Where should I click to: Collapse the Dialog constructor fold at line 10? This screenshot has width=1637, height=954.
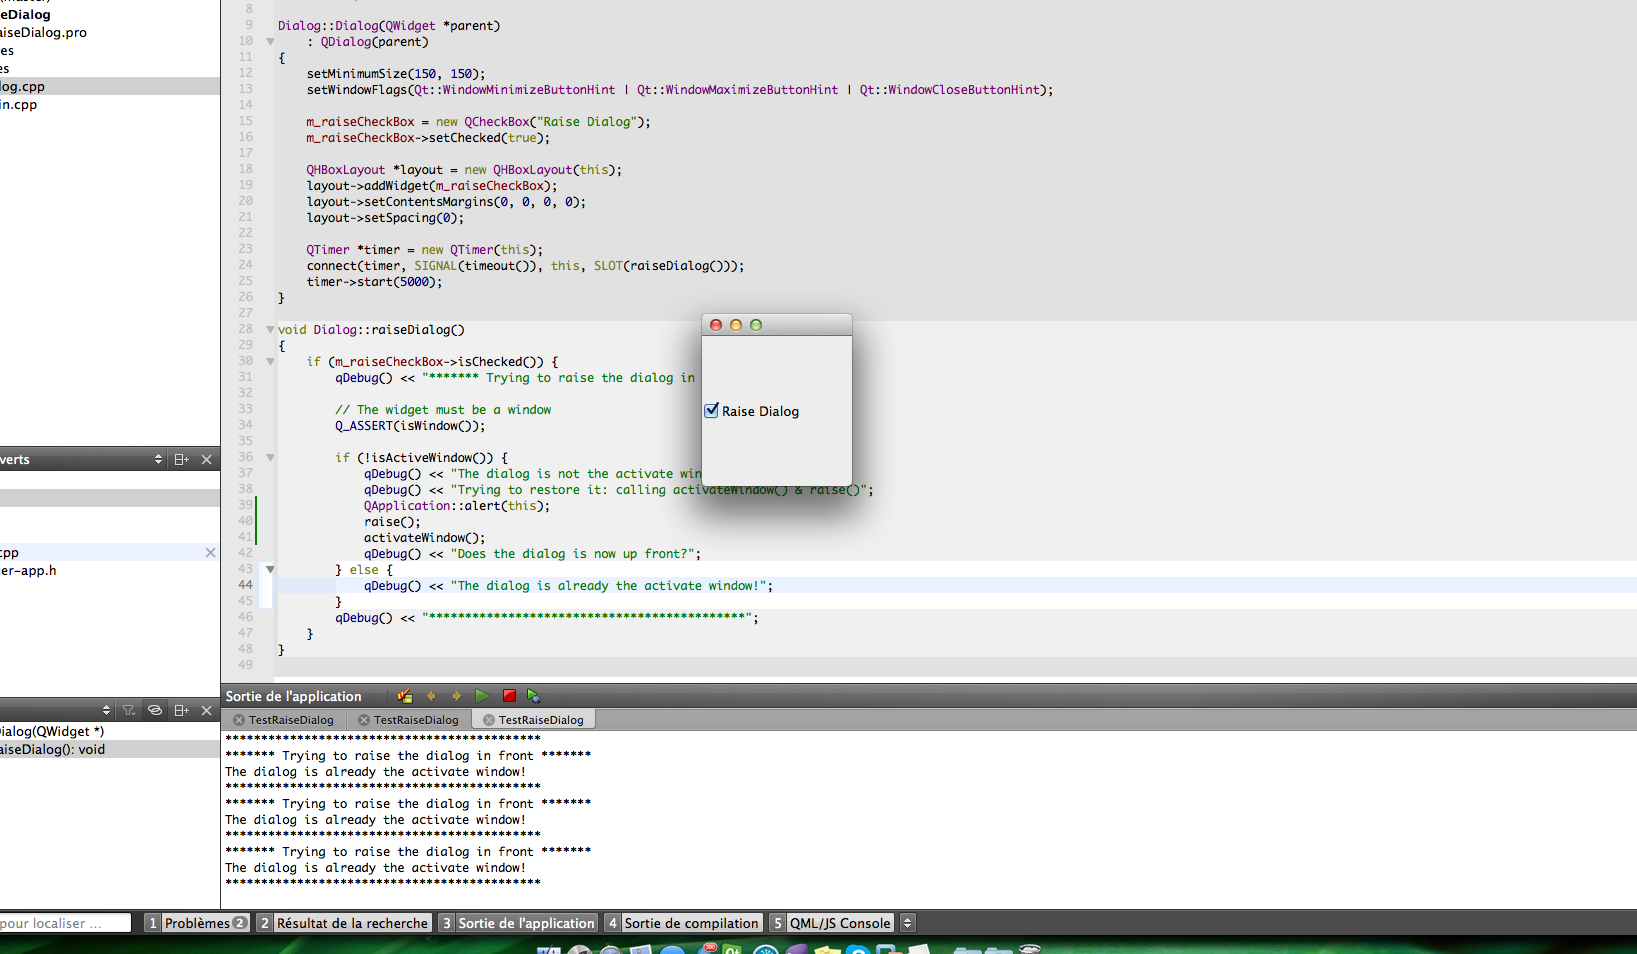click(x=270, y=42)
